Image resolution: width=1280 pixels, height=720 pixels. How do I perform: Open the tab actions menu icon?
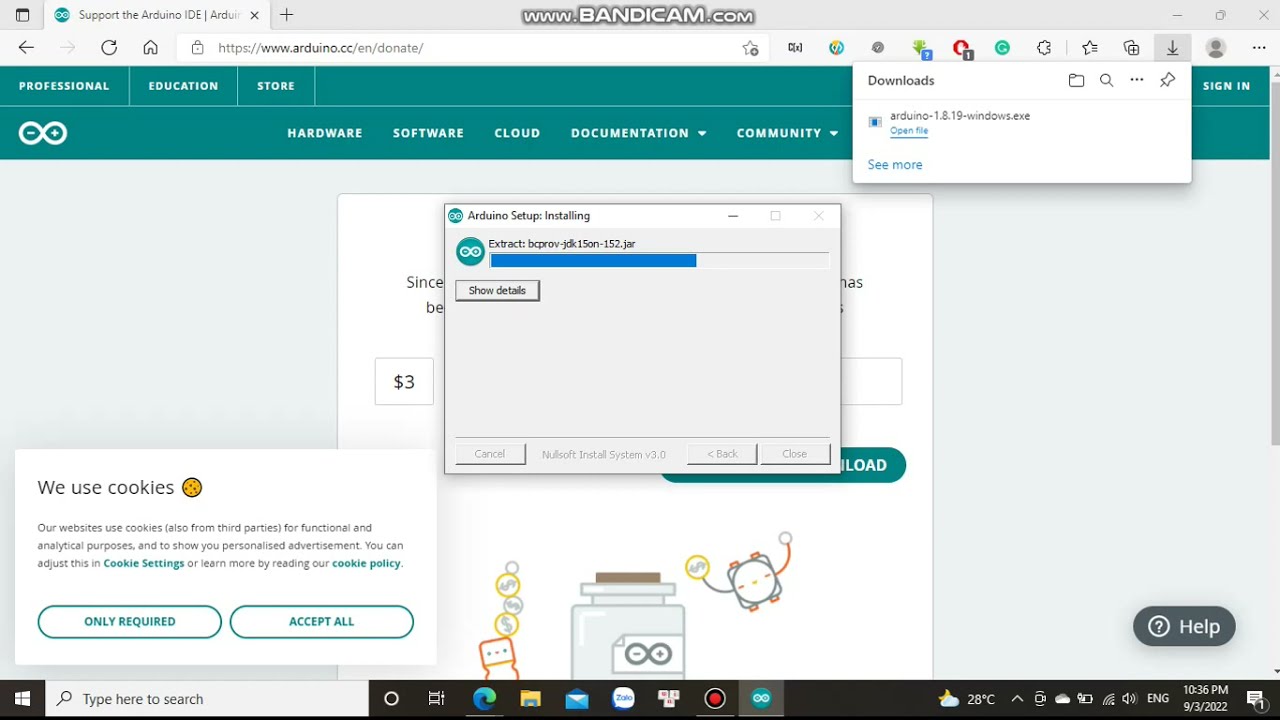point(22,15)
